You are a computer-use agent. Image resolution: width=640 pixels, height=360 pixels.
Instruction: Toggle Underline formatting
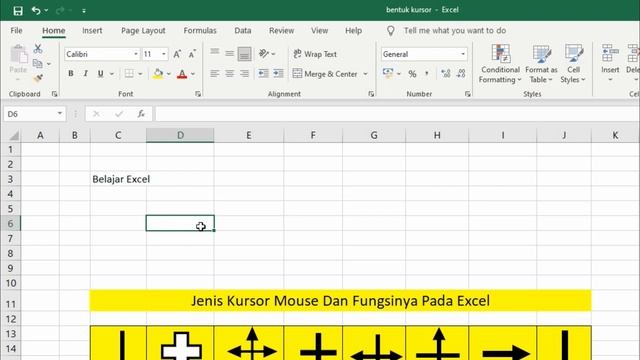[100, 74]
